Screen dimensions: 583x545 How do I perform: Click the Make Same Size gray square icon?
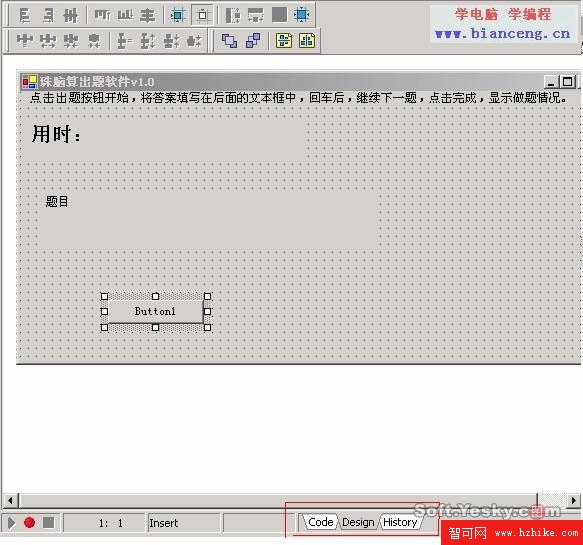279,15
